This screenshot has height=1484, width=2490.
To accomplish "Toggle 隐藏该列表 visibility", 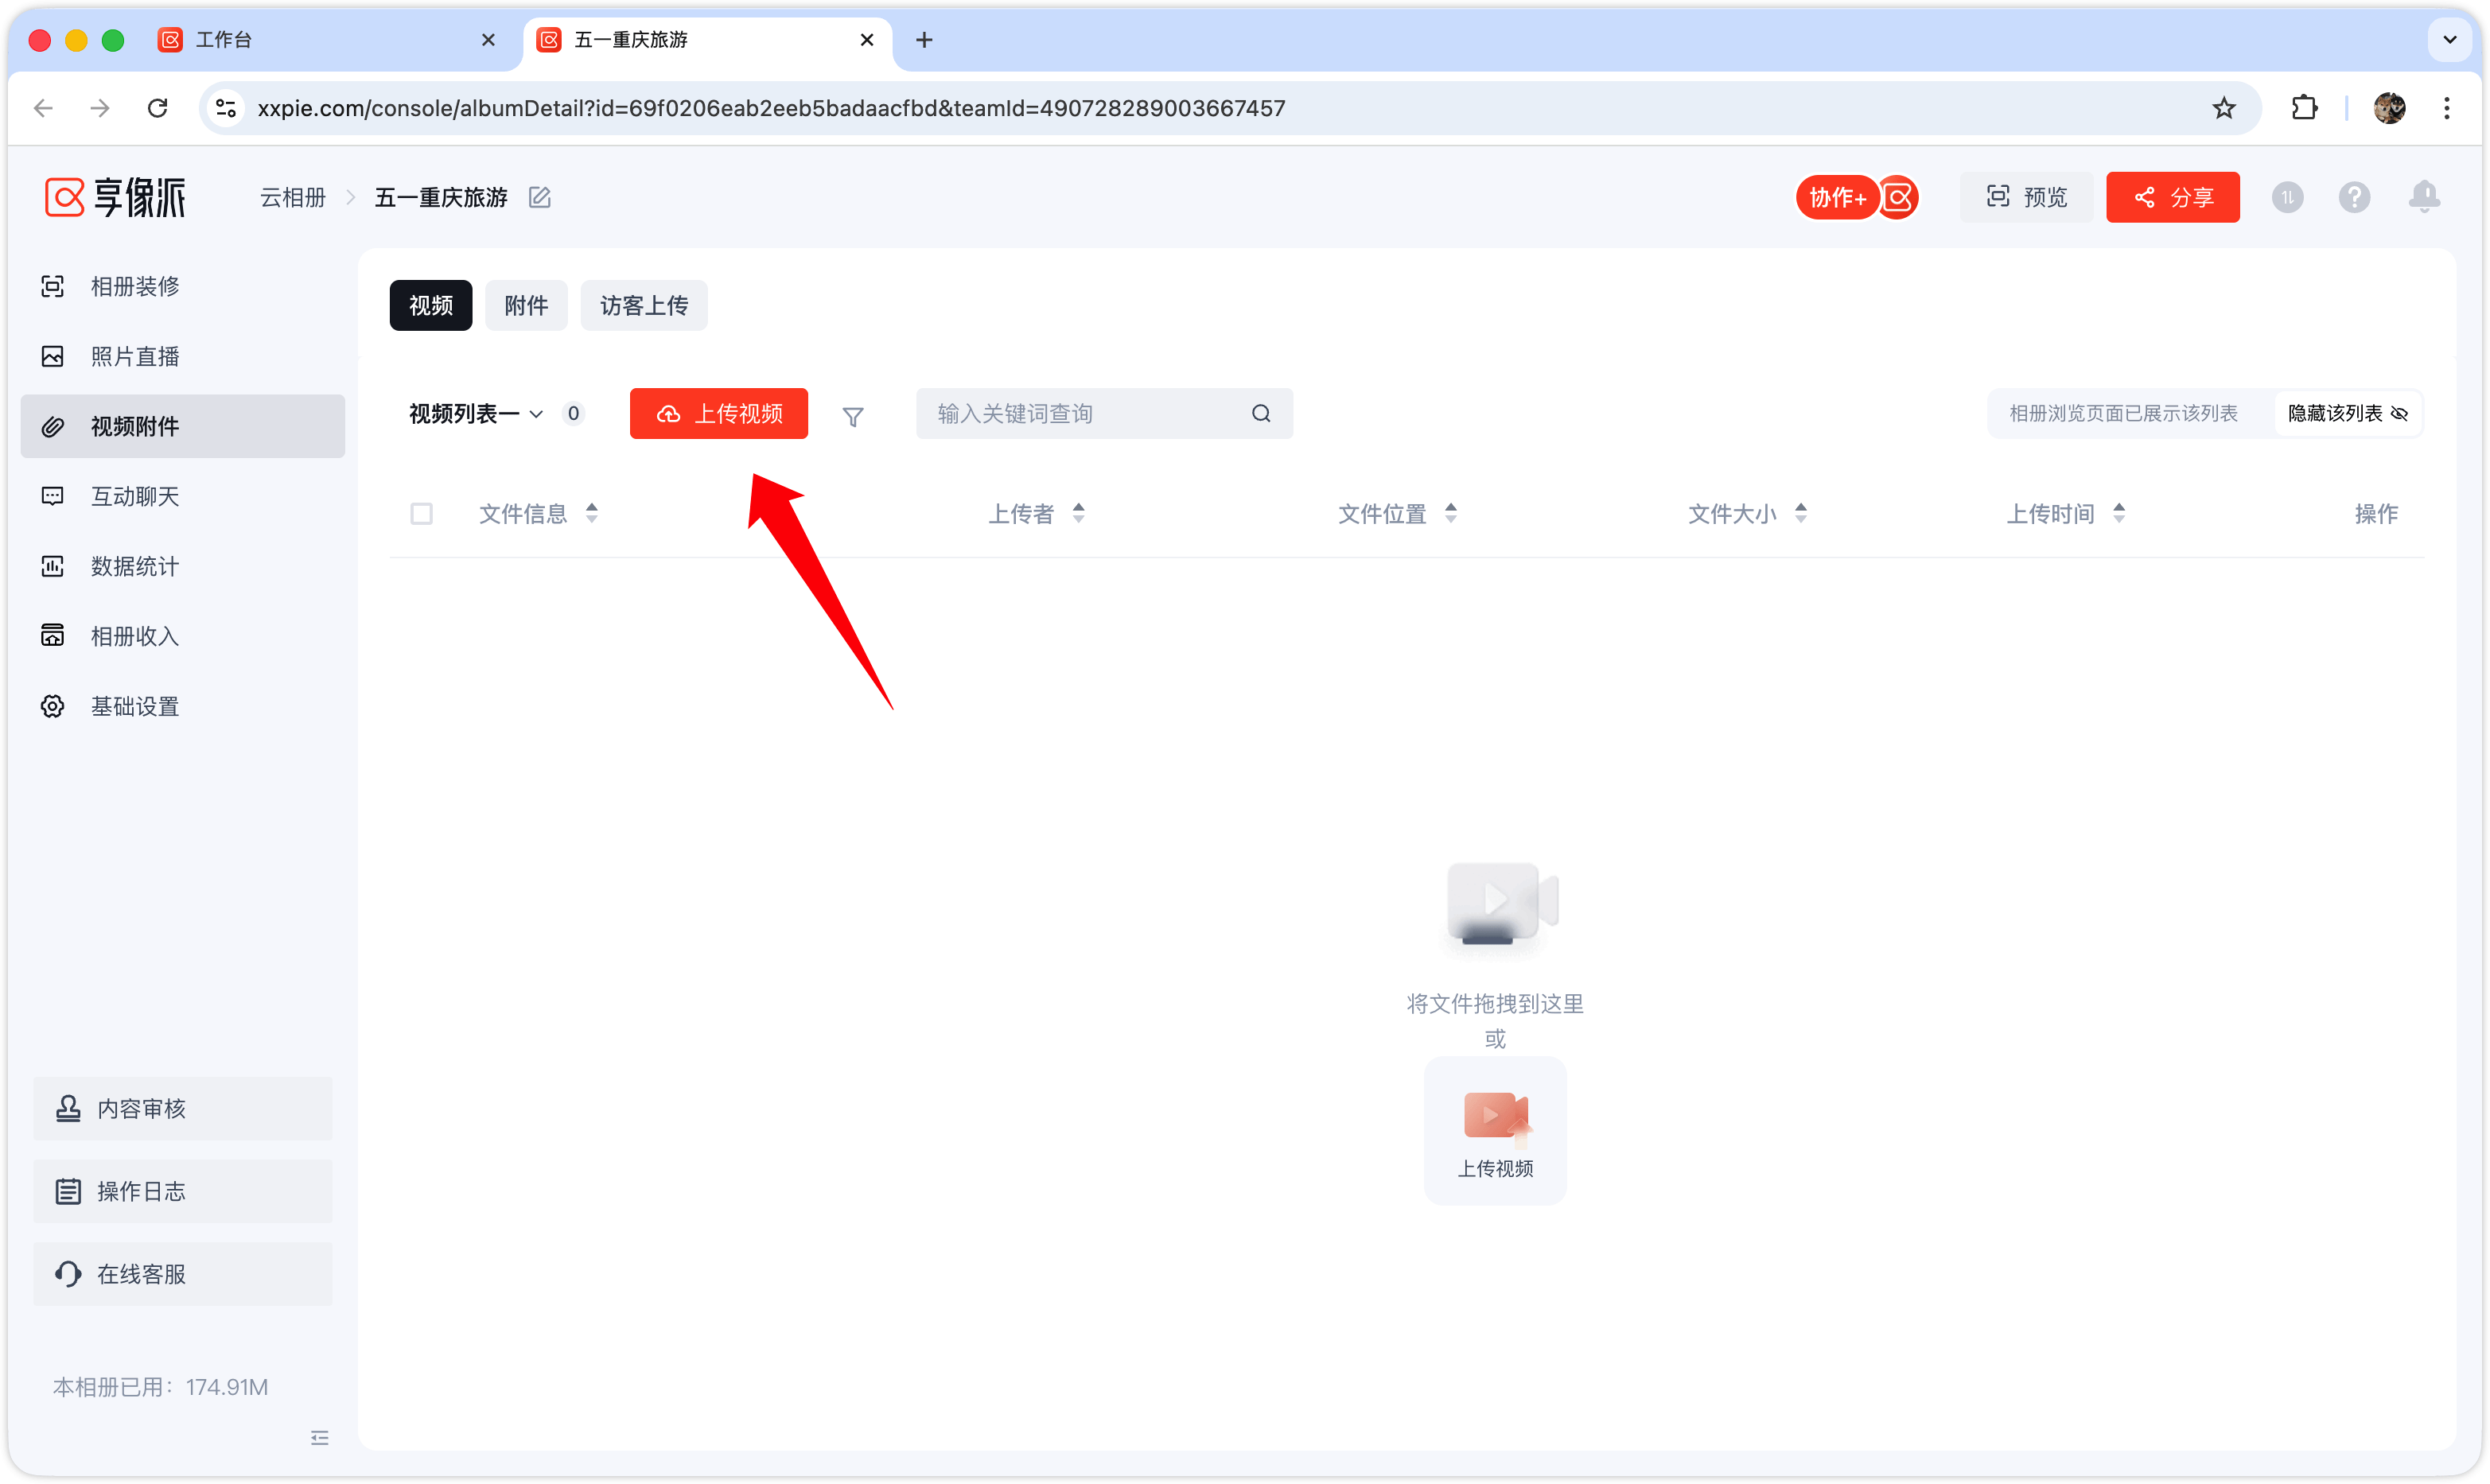I will click(x=2347, y=414).
